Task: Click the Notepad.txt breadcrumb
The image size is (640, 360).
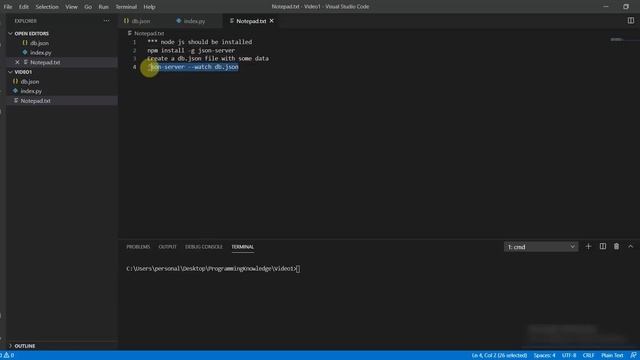Action: (x=149, y=33)
